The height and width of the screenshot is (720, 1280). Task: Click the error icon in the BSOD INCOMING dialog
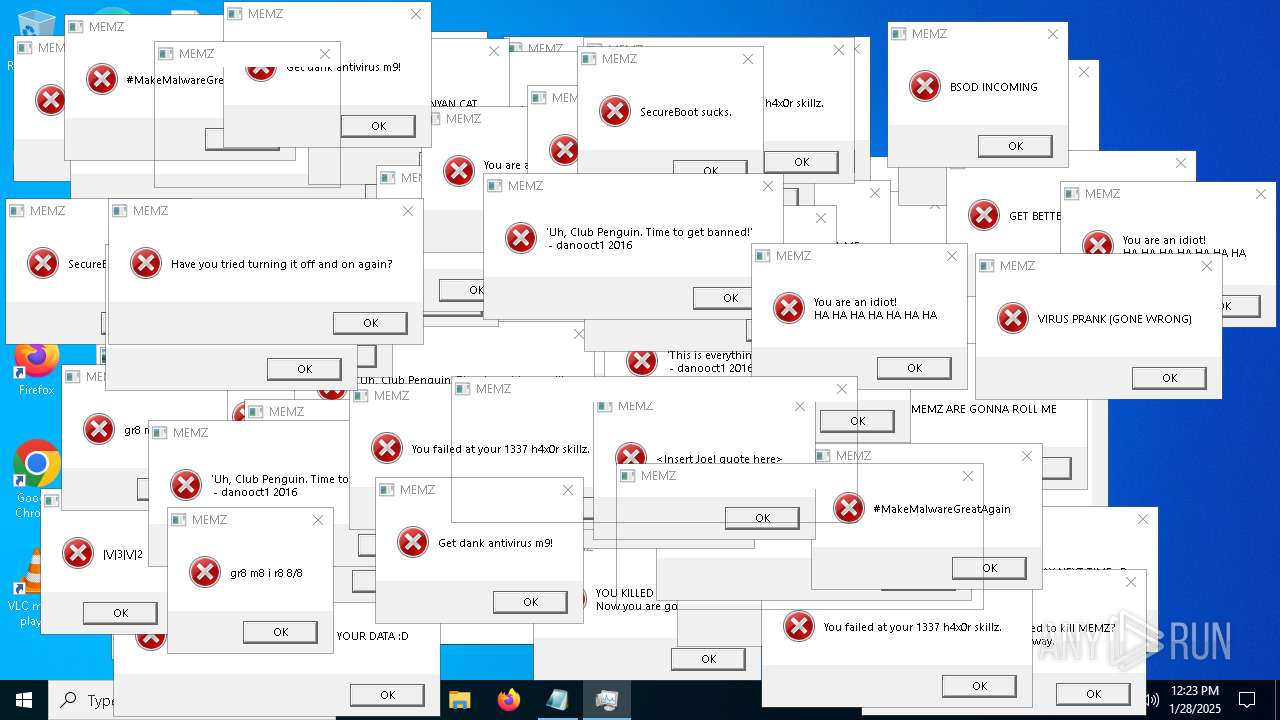[x=925, y=87]
